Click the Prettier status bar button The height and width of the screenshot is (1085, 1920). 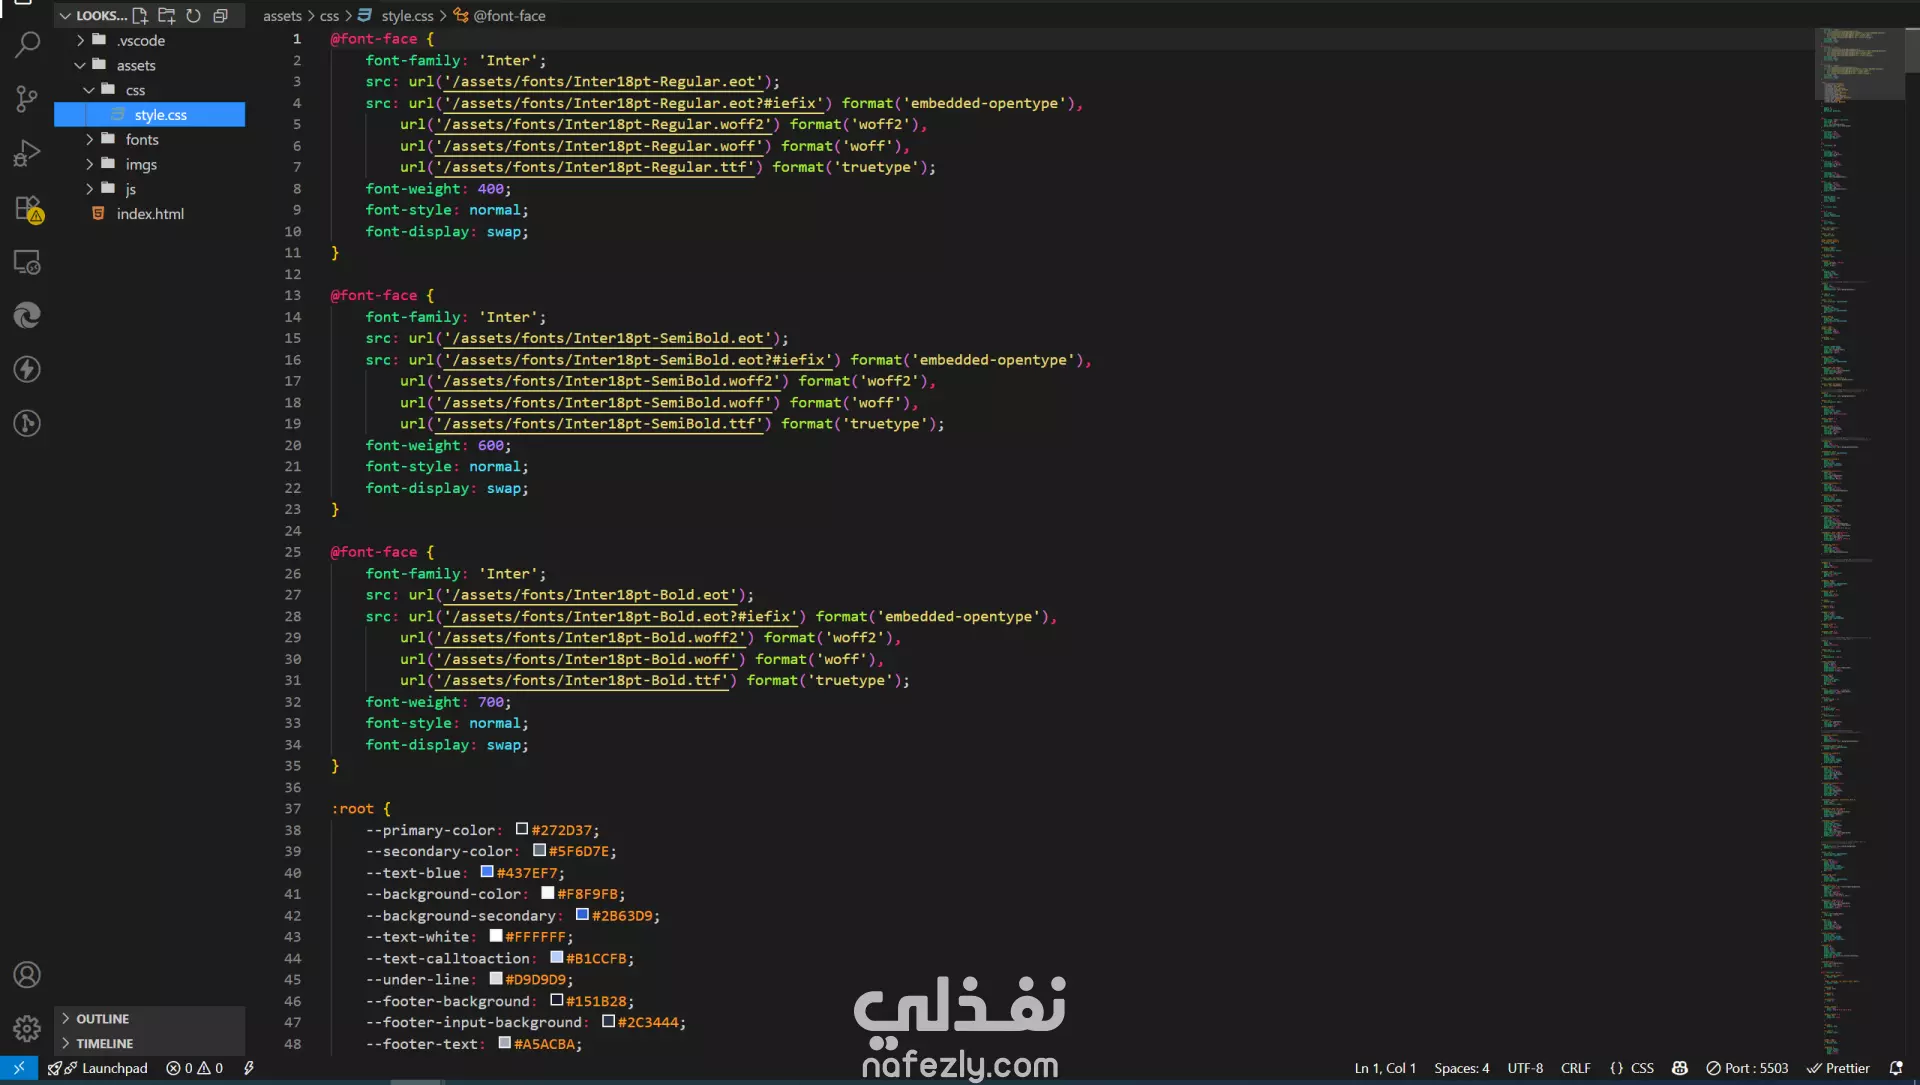[1838, 1068]
